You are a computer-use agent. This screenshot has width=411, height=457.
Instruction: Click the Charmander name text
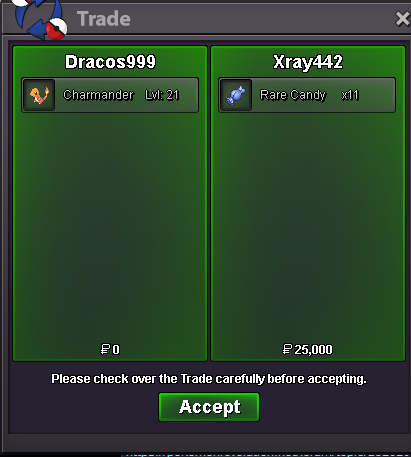tap(98, 95)
